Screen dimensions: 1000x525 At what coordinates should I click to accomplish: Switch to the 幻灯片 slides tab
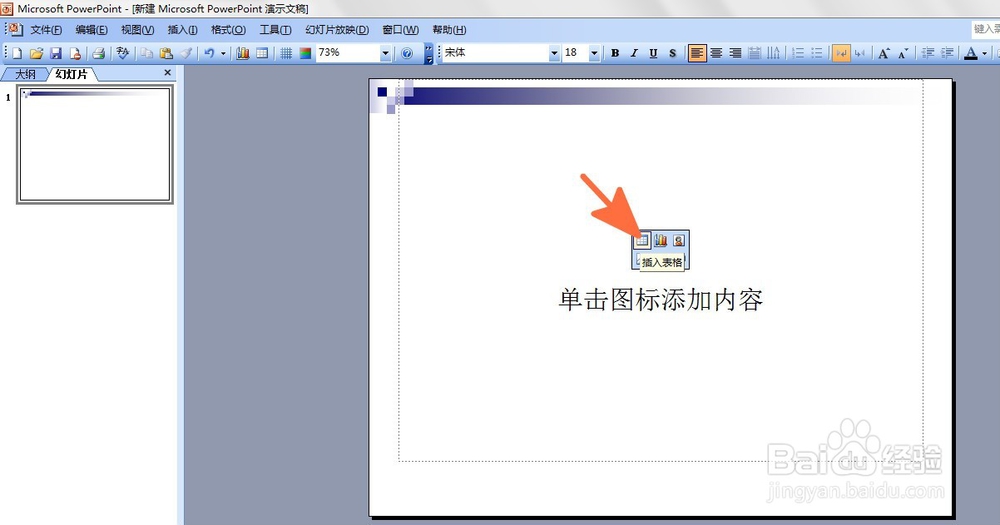(x=71, y=74)
